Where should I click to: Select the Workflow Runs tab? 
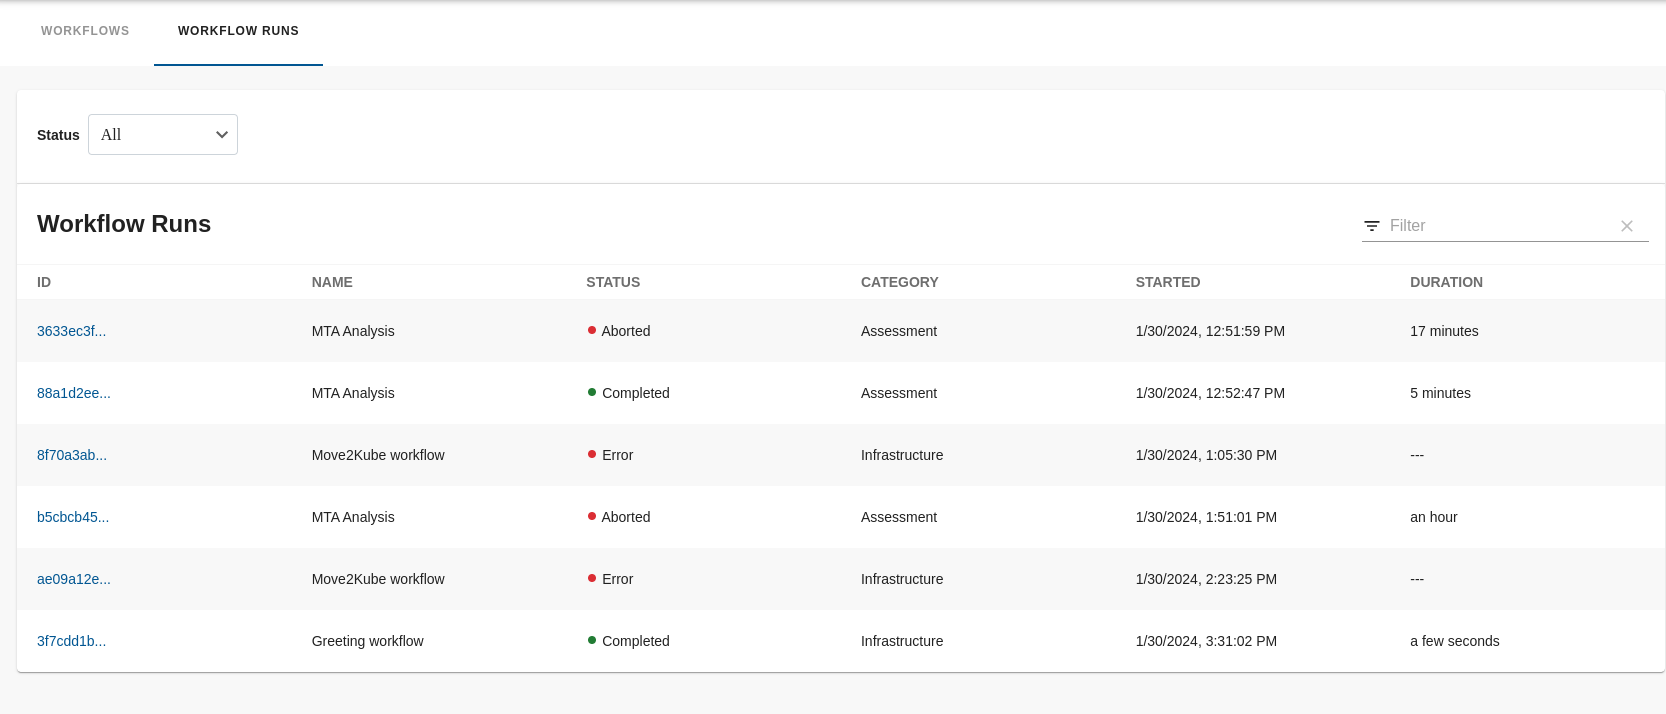pos(238,31)
